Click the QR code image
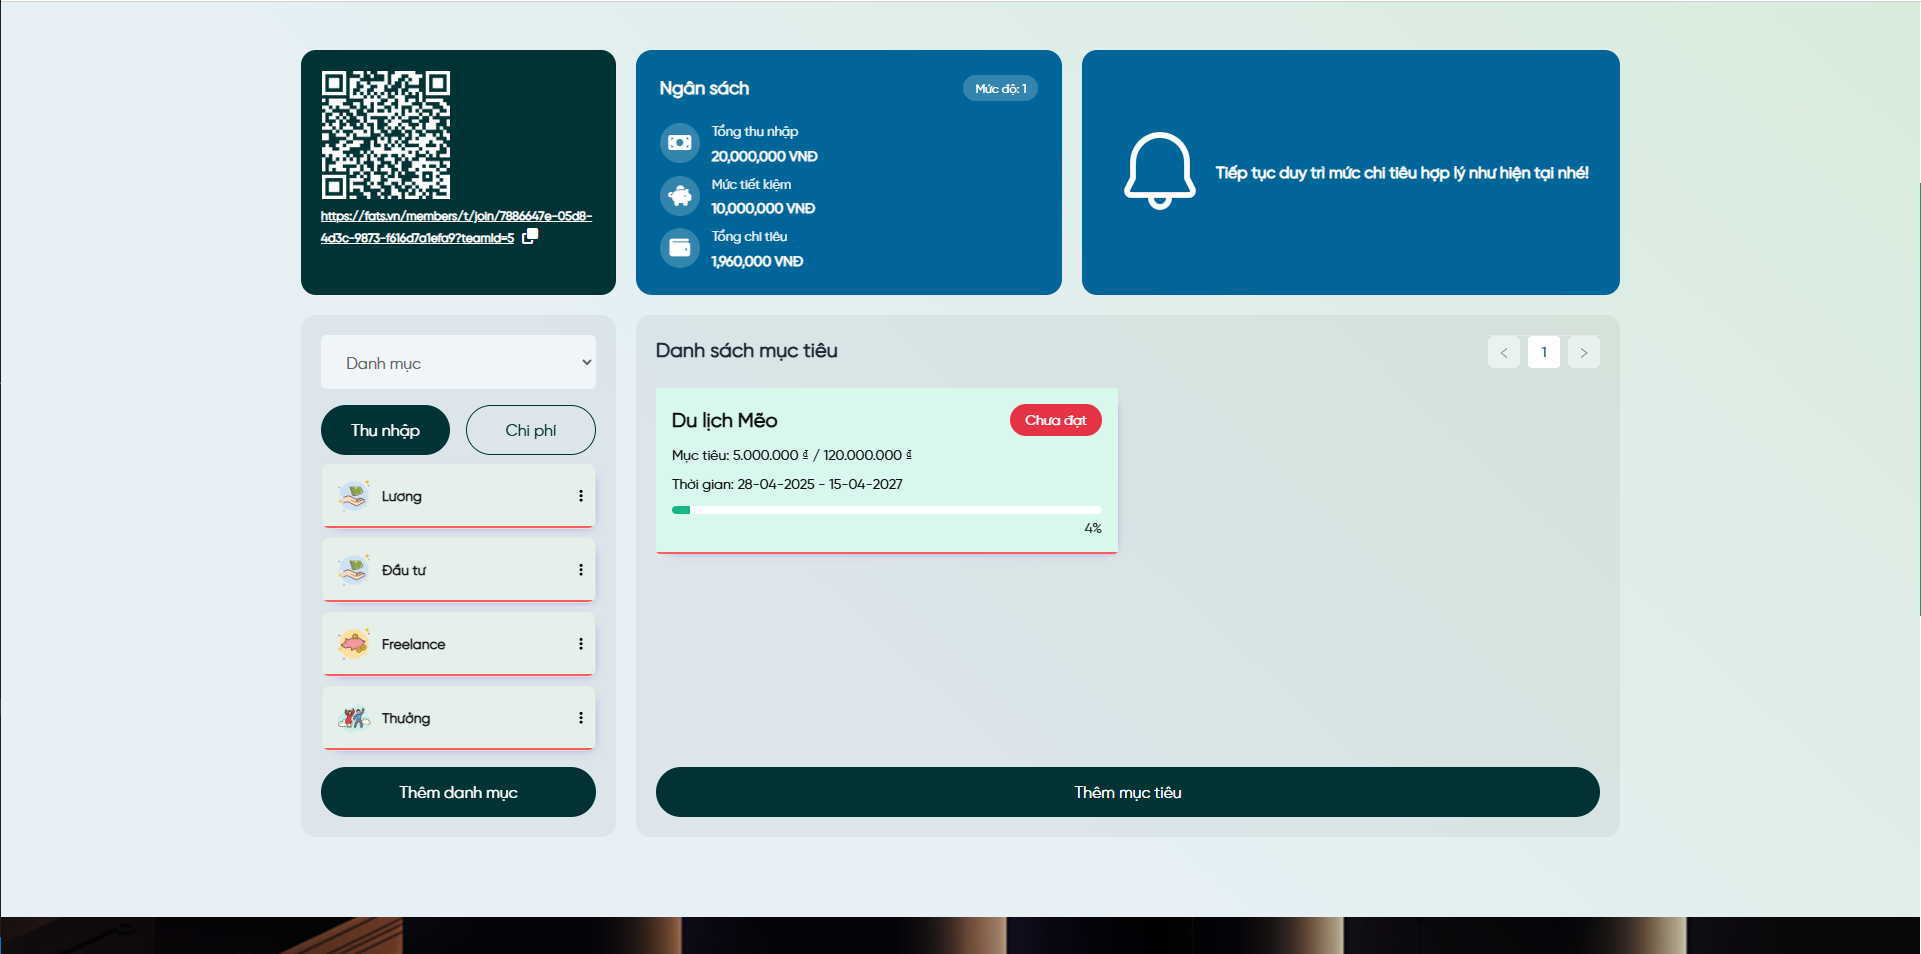Screen dimensions: 1921x954 (386, 135)
